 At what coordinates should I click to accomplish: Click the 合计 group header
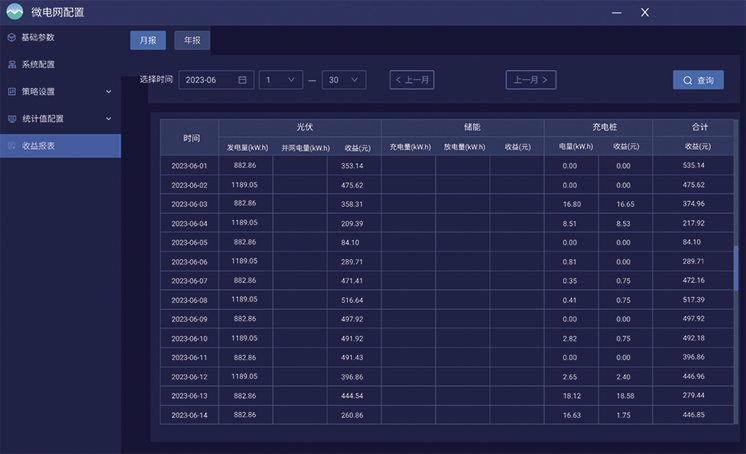coord(693,128)
